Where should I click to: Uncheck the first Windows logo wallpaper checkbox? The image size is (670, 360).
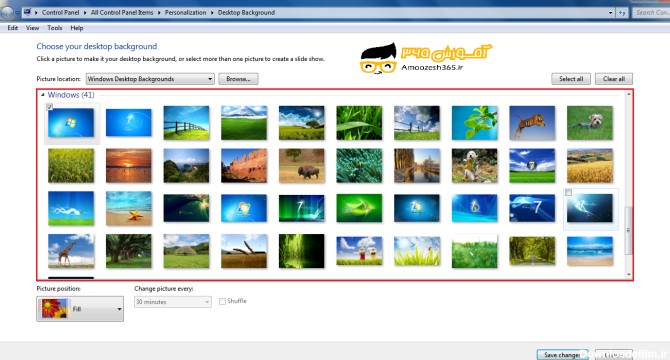pyautogui.click(x=50, y=107)
